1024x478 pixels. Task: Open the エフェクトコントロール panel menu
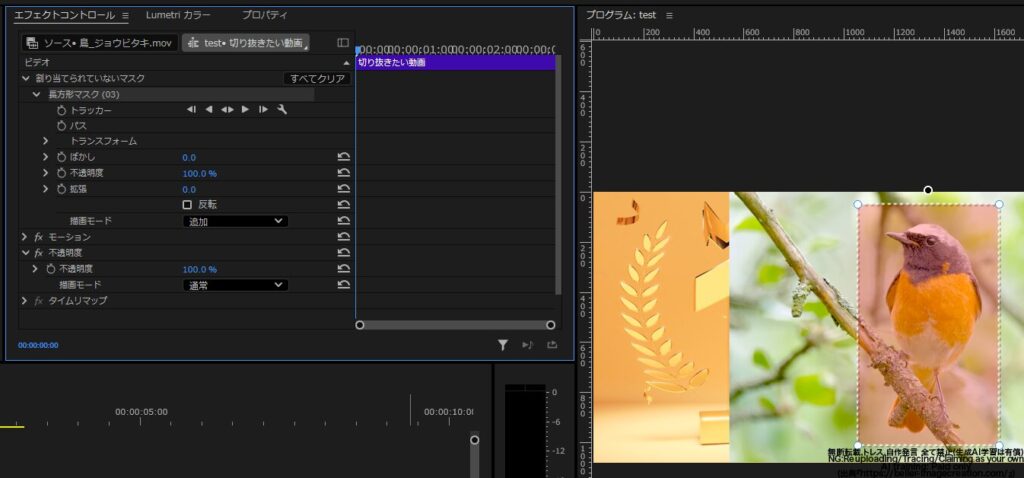(125, 15)
